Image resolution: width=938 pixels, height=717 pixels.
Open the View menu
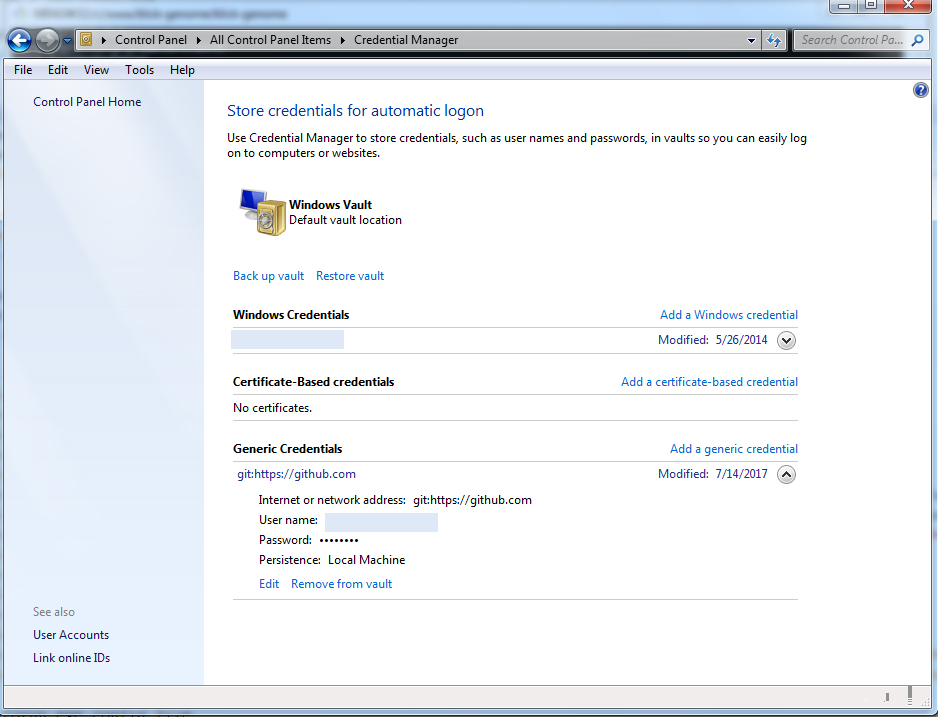pyautogui.click(x=96, y=70)
